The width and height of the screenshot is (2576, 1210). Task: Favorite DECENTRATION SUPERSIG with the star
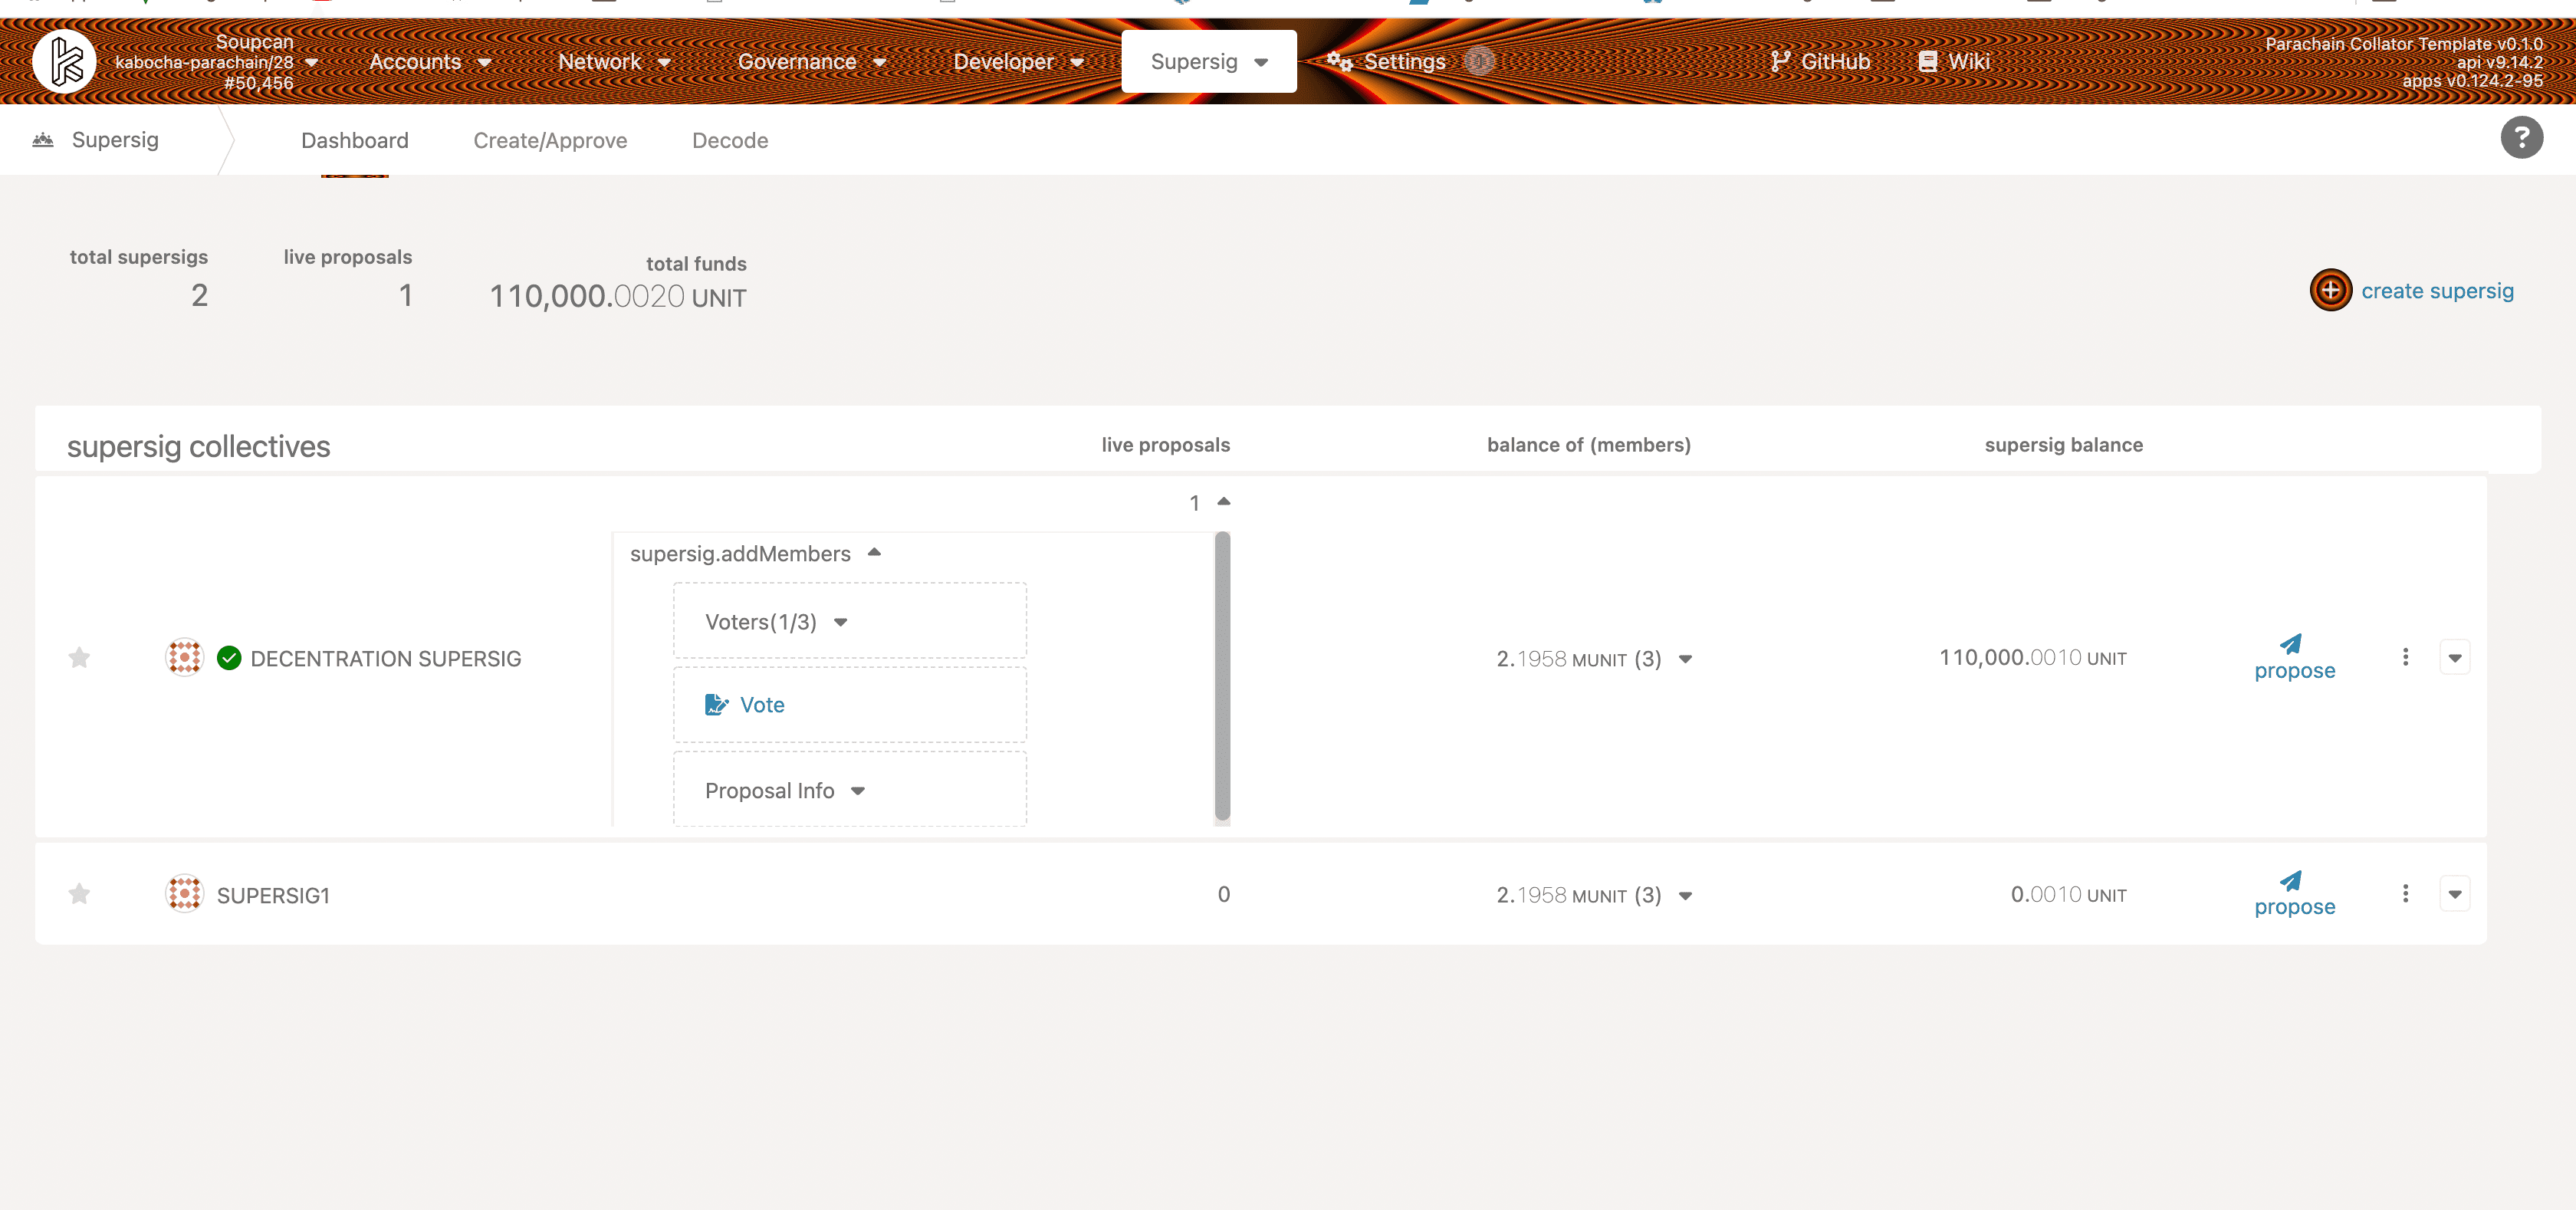(79, 657)
